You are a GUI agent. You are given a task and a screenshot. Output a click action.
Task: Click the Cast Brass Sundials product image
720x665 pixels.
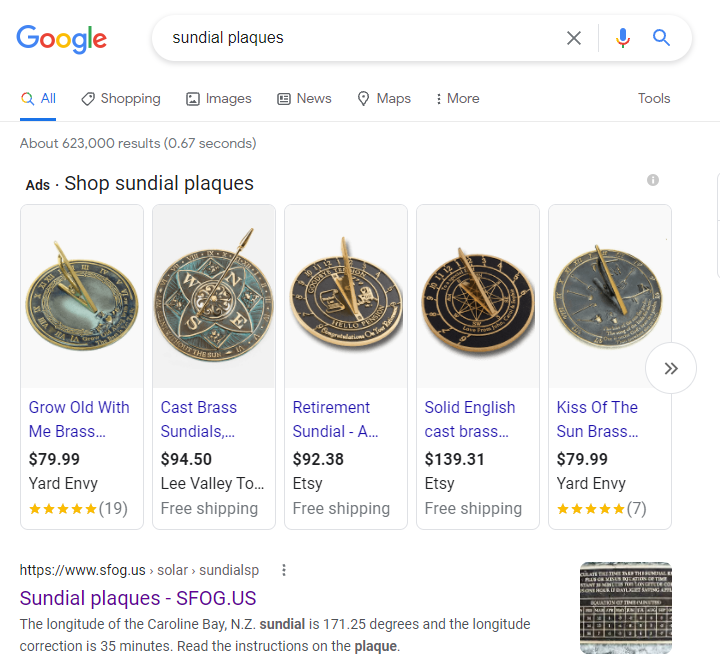point(214,296)
